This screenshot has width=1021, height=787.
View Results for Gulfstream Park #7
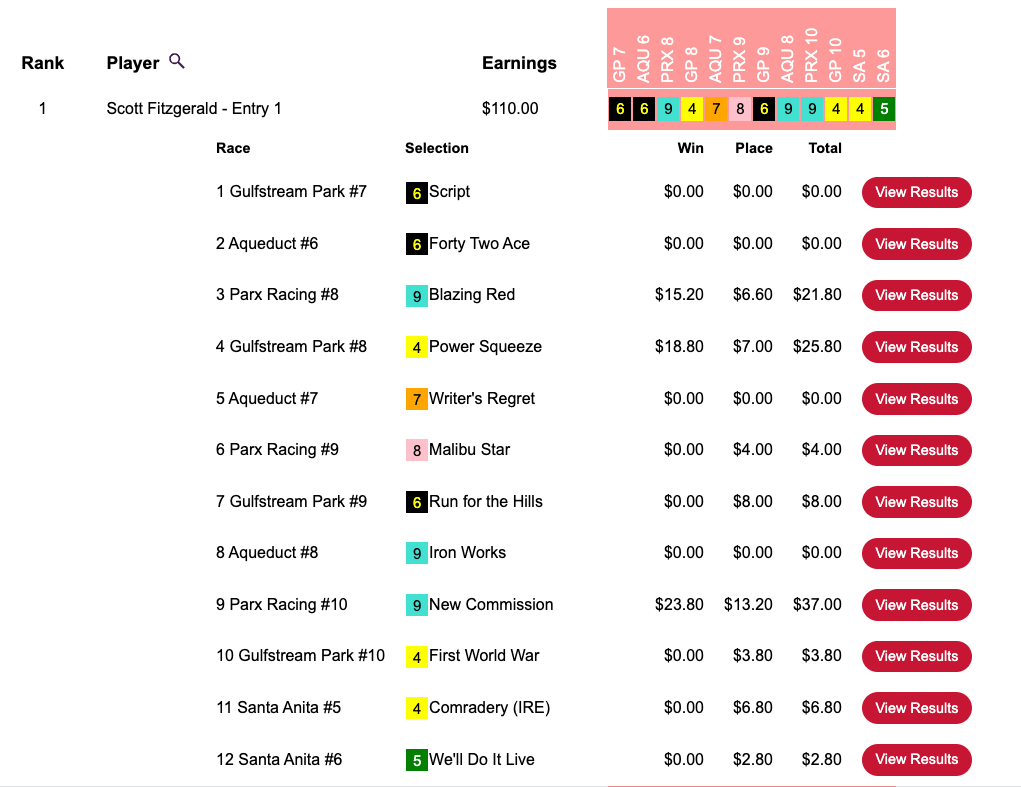tap(916, 192)
